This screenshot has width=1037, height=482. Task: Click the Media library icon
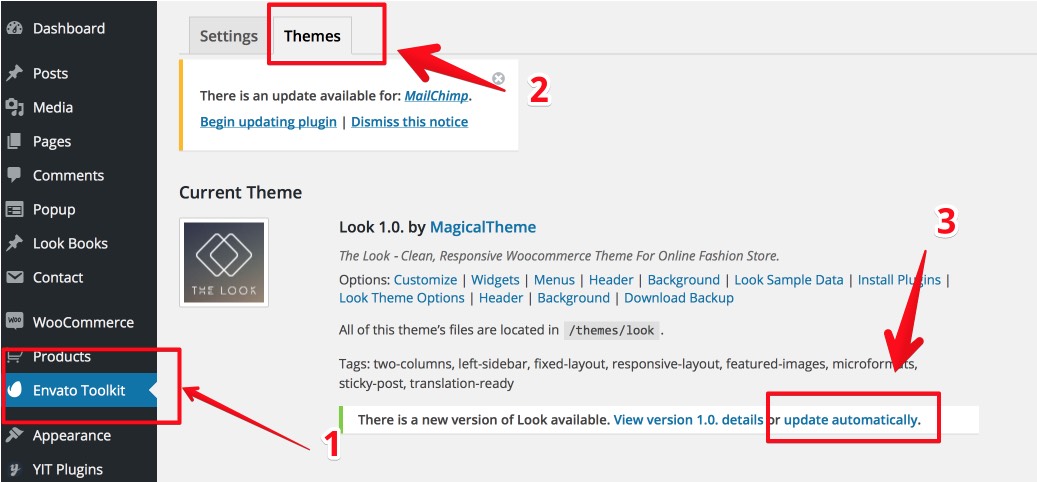(15, 107)
